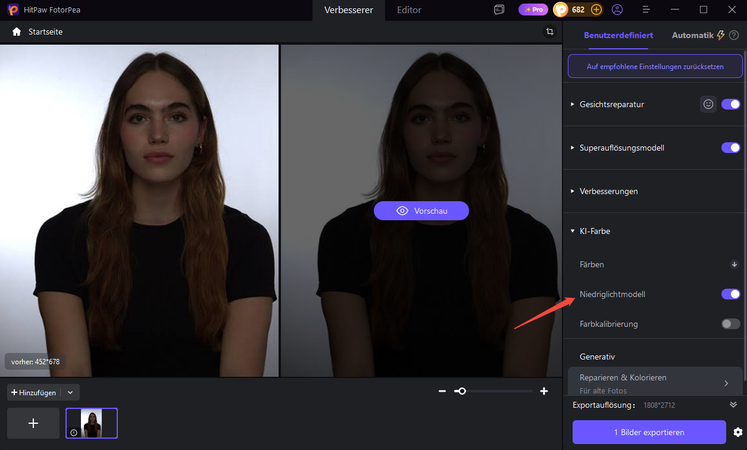Viewport: 747px width, 450px height.
Task: Open the feedback message icon in title bar
Action: click(x=499, y=10)
